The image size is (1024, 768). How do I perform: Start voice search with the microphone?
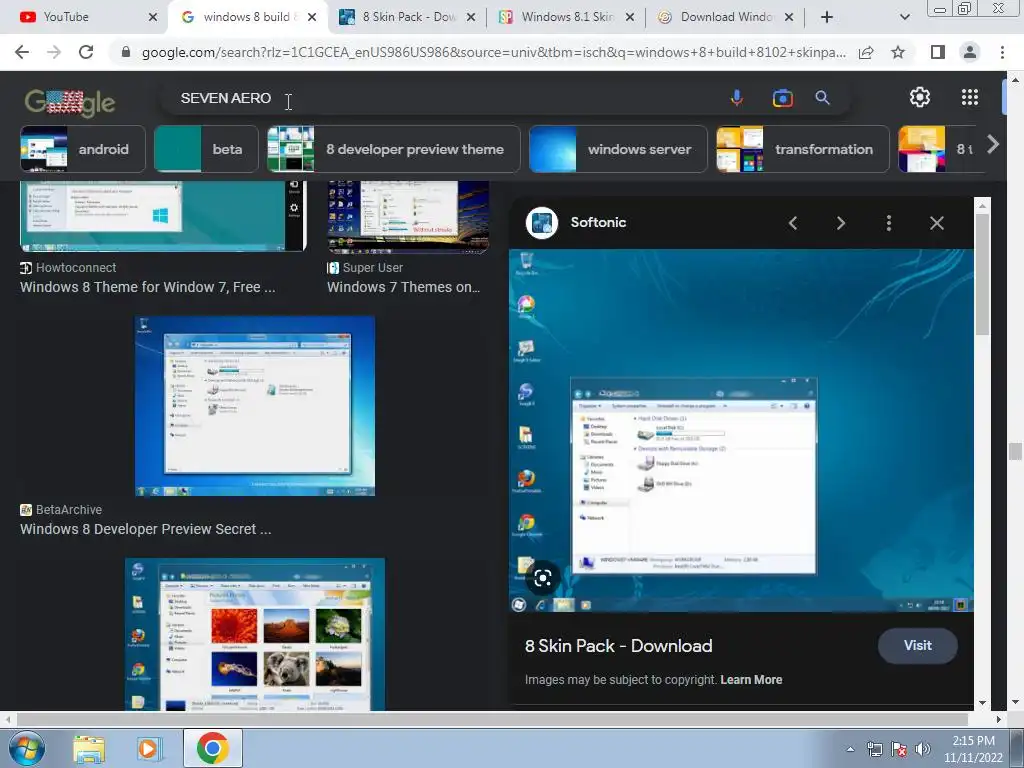pyautogui.click(x=737, y=98)
